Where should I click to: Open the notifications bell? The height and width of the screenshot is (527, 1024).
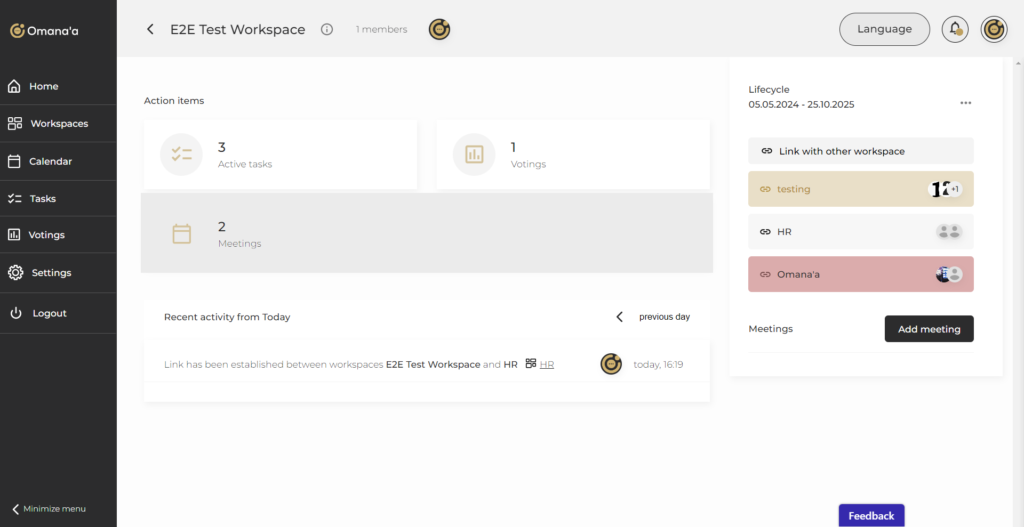pyautogui.click(x=955, y=29)
